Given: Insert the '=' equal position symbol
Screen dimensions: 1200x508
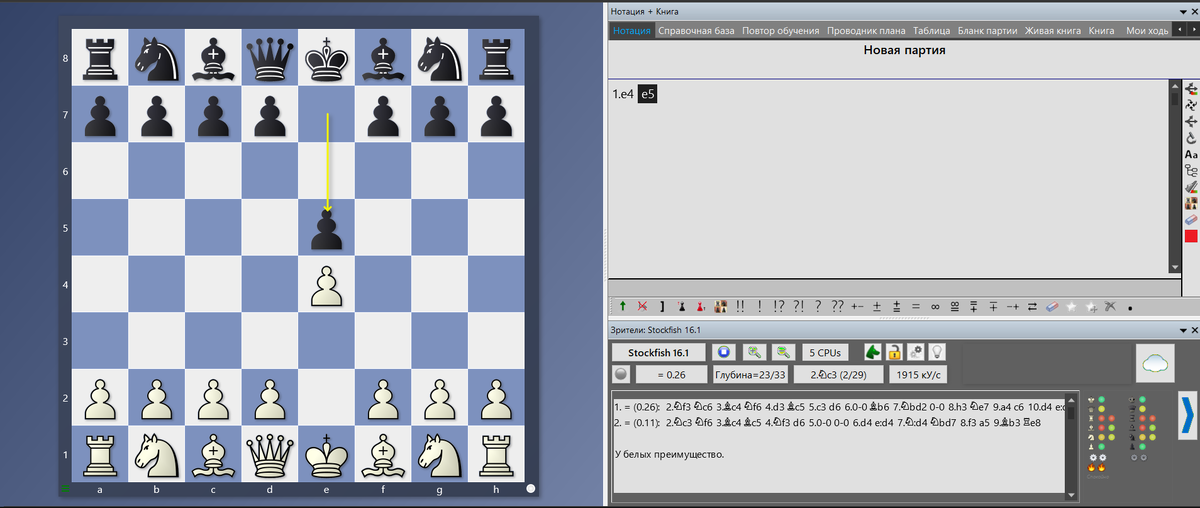Looking at the screenshot, I should pos(916,306).
